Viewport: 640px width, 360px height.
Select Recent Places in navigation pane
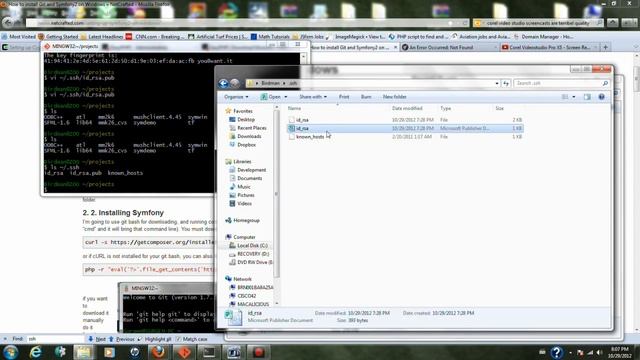(252, 128)
